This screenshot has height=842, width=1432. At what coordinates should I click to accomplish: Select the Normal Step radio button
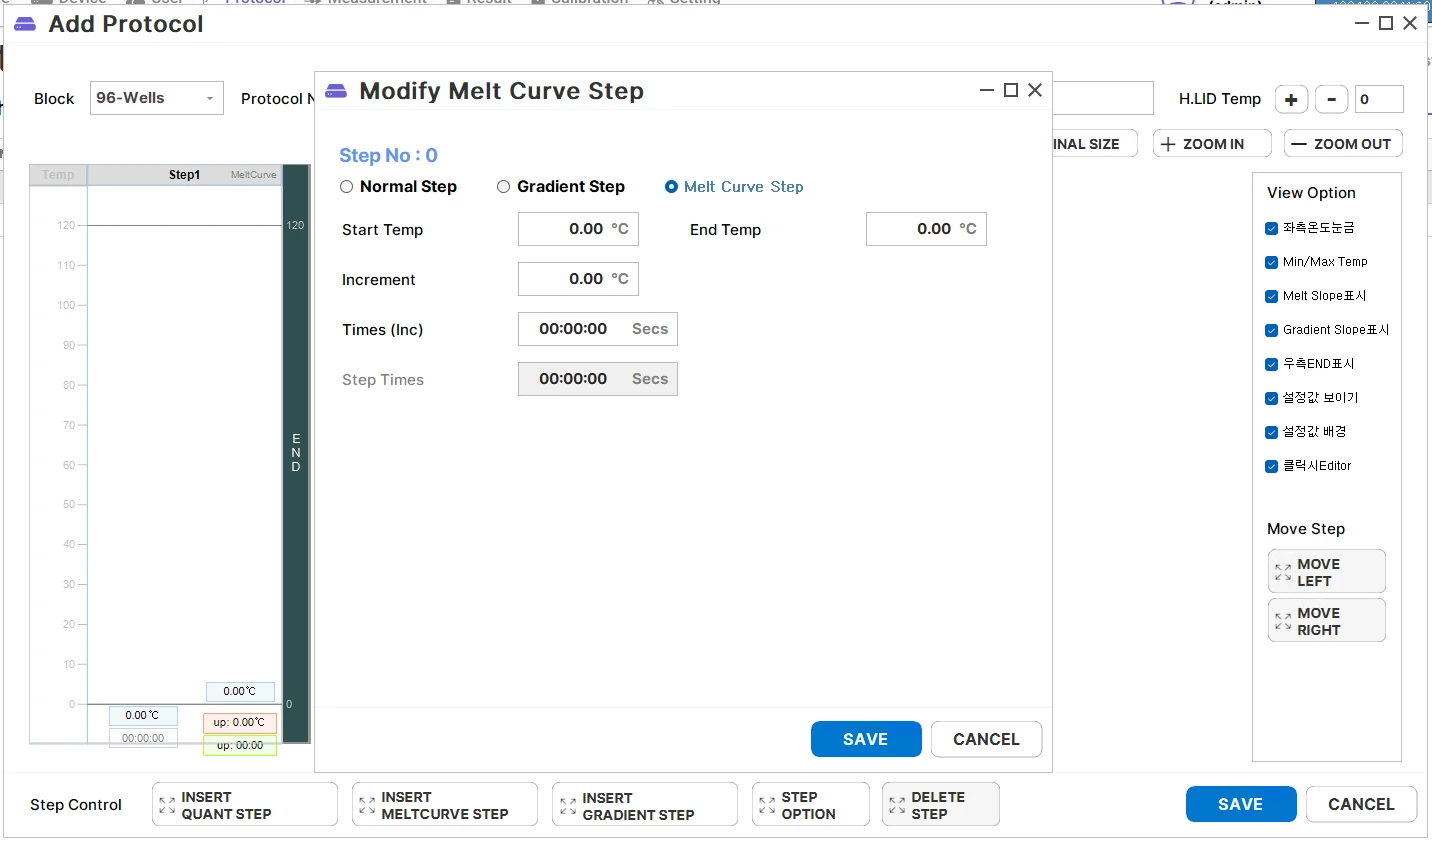pos(347,187)
